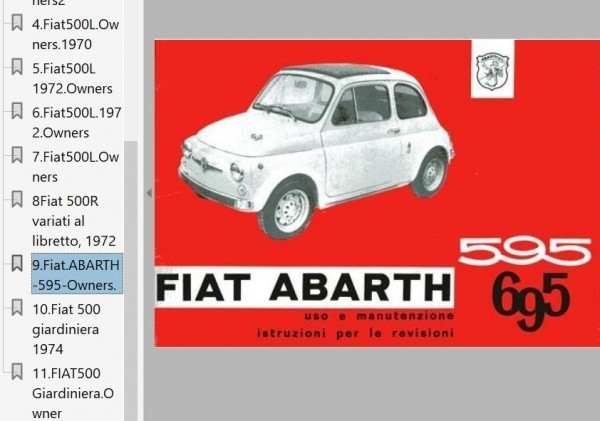This screenshot has height=421, width=600.
Task: Open bookmark 10.Fiat 500 giardiniera 1974
Action: (x=66, y=329)
